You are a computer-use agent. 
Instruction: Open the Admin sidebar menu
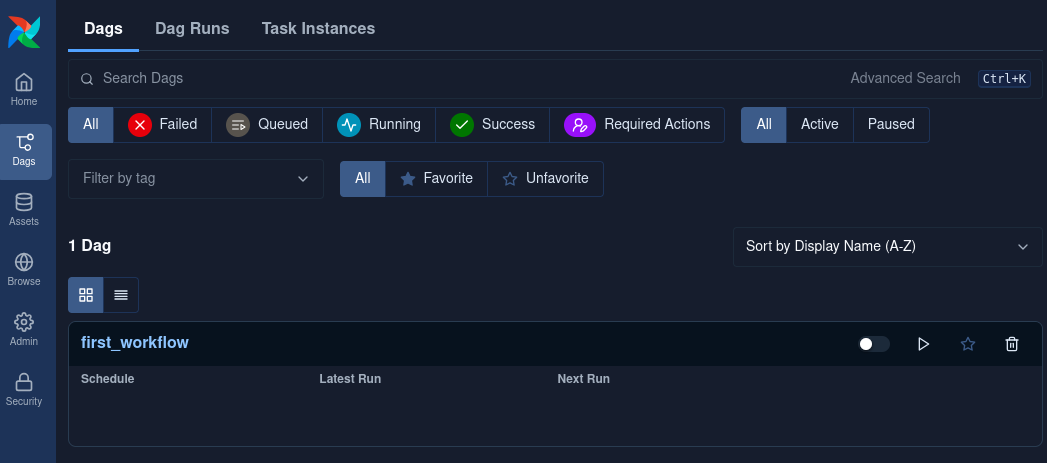24,331
